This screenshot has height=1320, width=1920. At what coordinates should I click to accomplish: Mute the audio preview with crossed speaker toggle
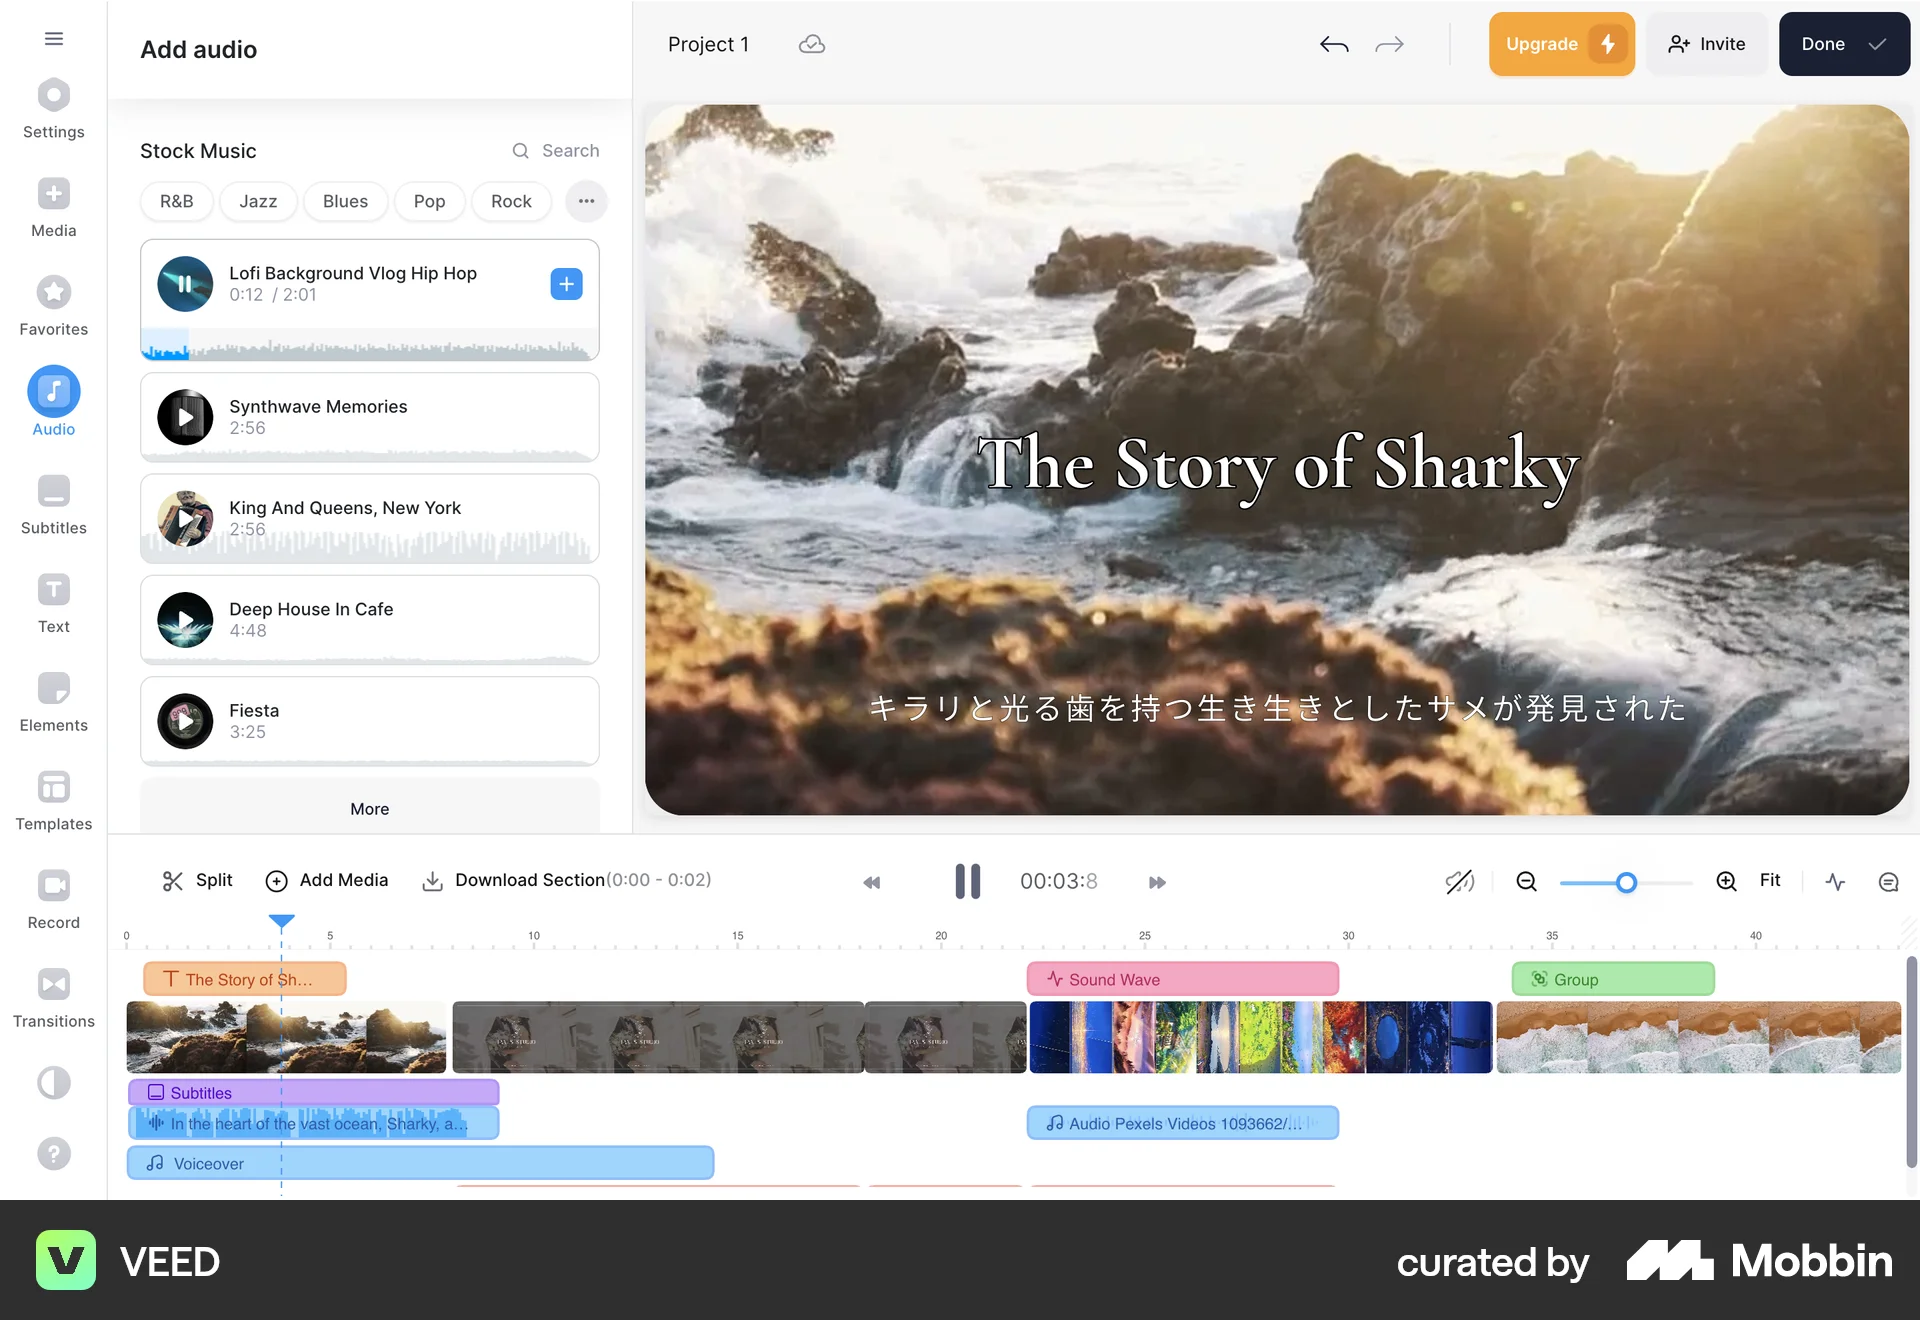(x=1459, y=881)
